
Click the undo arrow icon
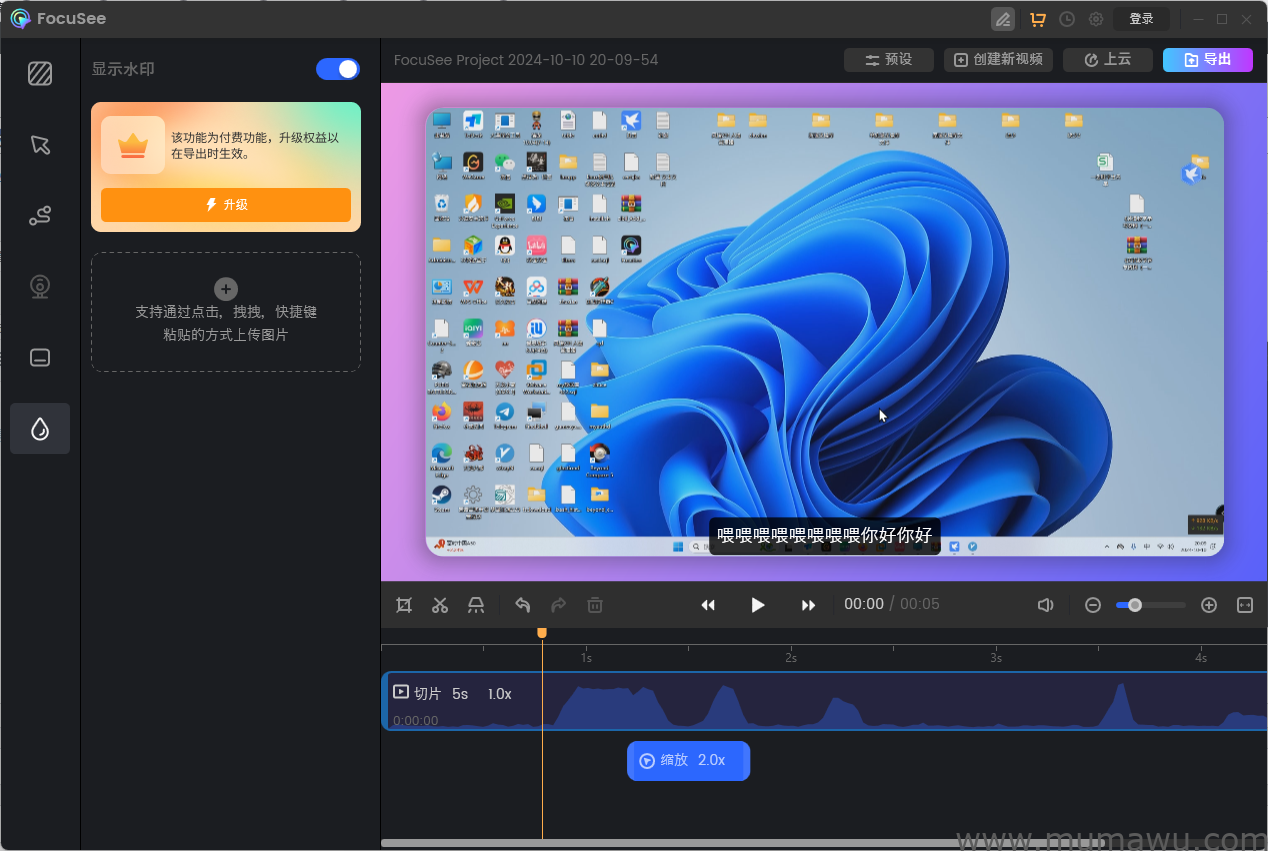click(x=521, y=605)
